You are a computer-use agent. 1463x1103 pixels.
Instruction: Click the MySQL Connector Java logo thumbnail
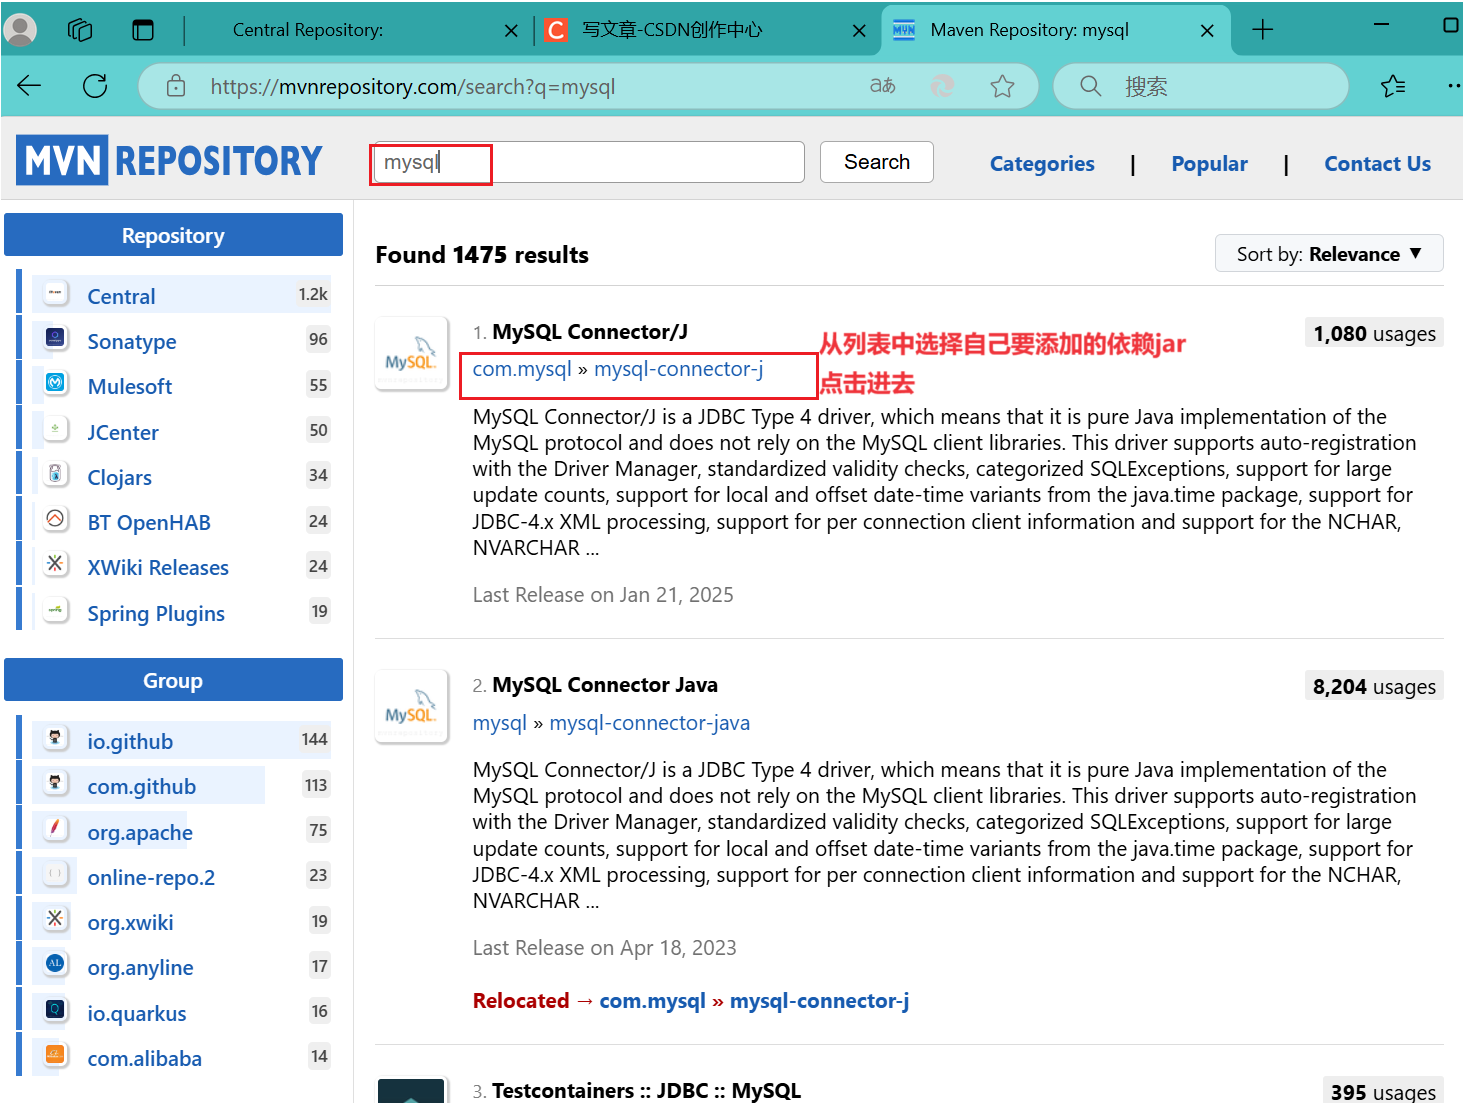point(411,707)
